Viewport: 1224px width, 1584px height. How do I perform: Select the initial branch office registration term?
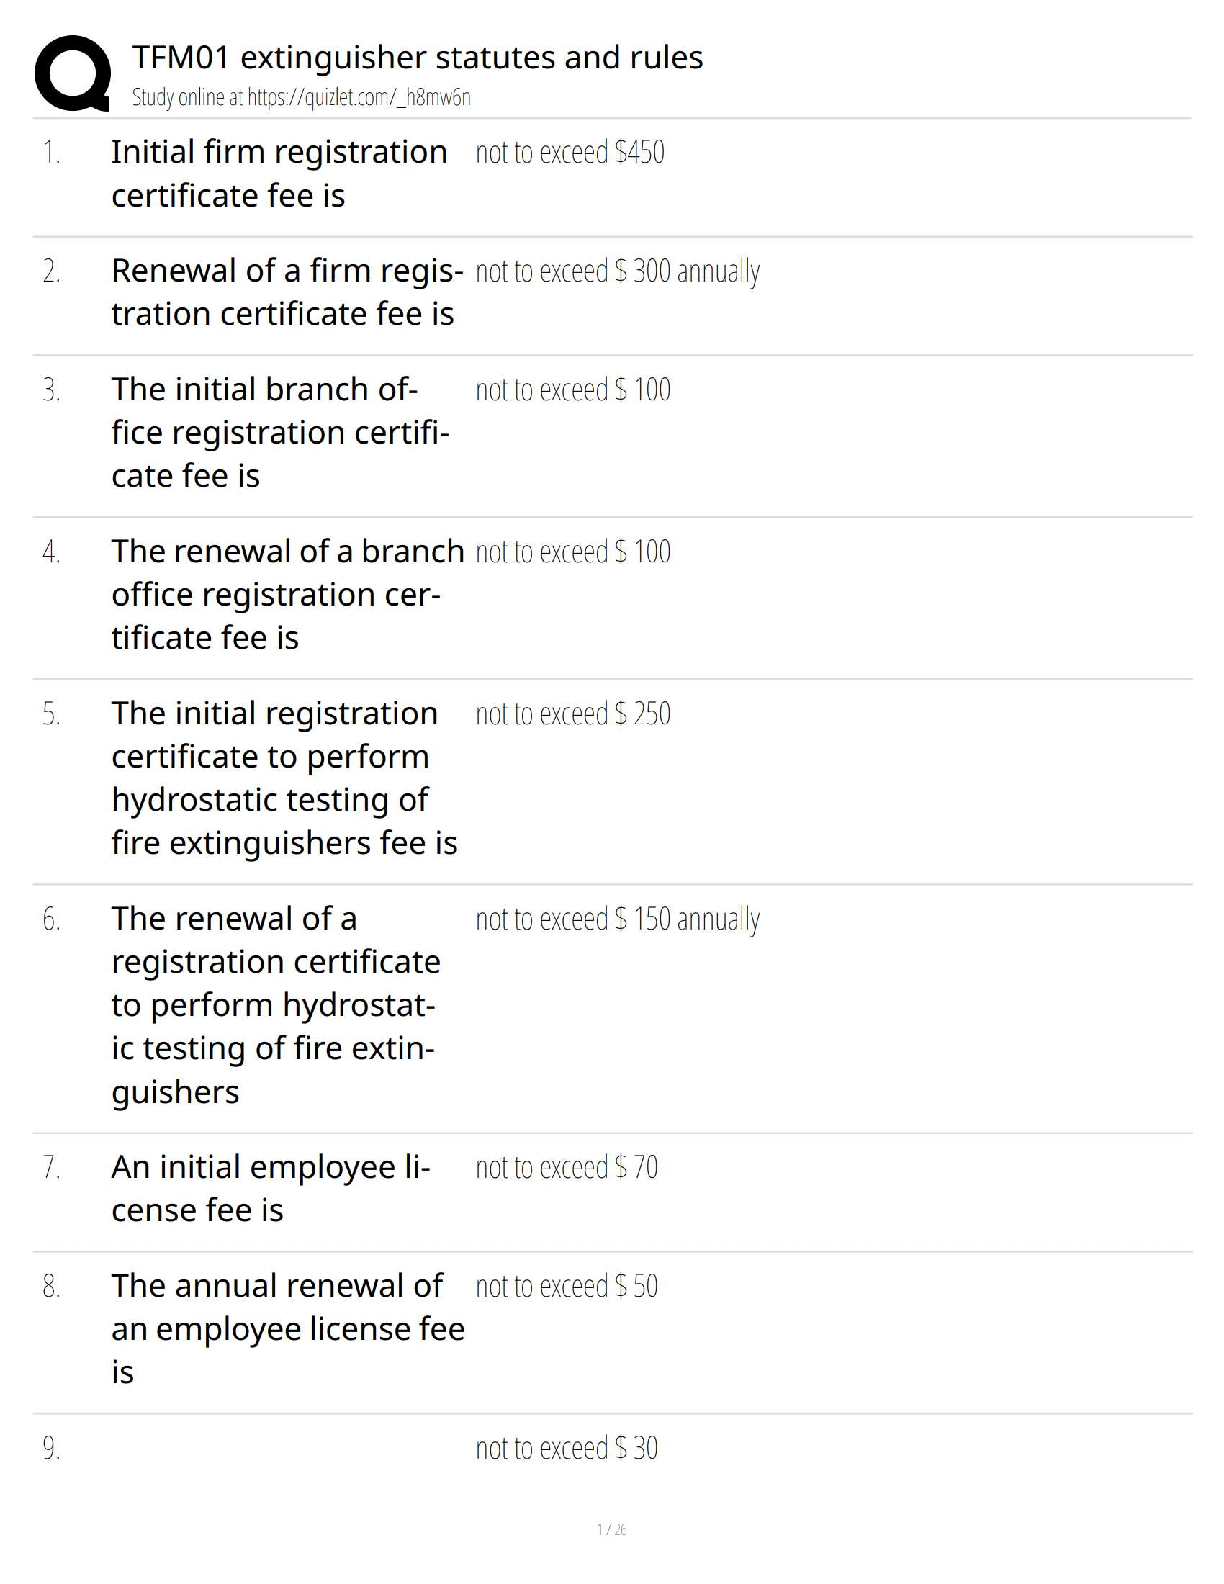pos(280,432)
